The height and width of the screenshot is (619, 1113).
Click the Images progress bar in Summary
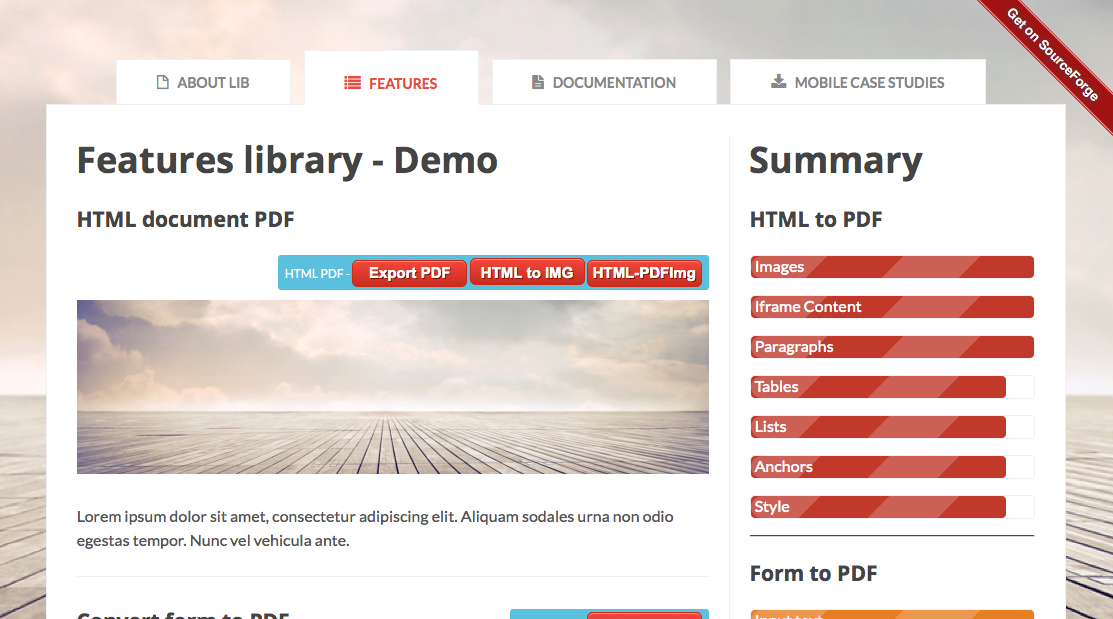pyautogui.click(x=892, y=267)
